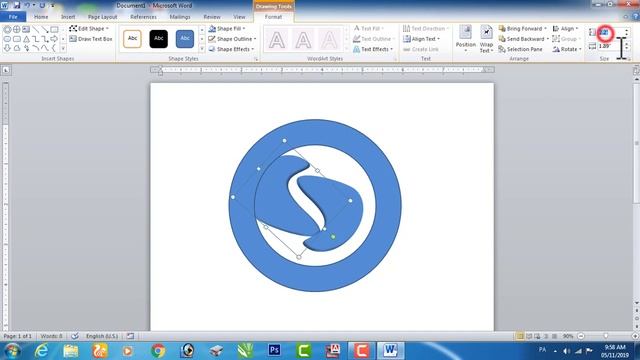The width and height of the screenshot is (640, 360).
Task: Click the green rotation handle of the shape
Action: pos(333,237)
